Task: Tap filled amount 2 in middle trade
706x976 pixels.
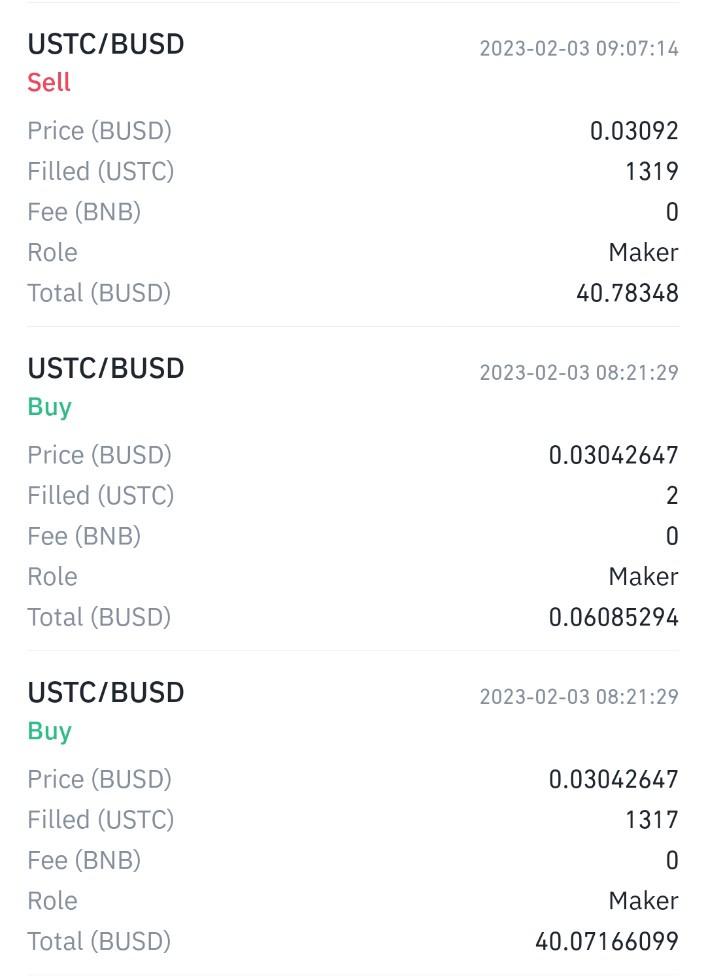Action: pyautogui.click(x=672, y=495)
